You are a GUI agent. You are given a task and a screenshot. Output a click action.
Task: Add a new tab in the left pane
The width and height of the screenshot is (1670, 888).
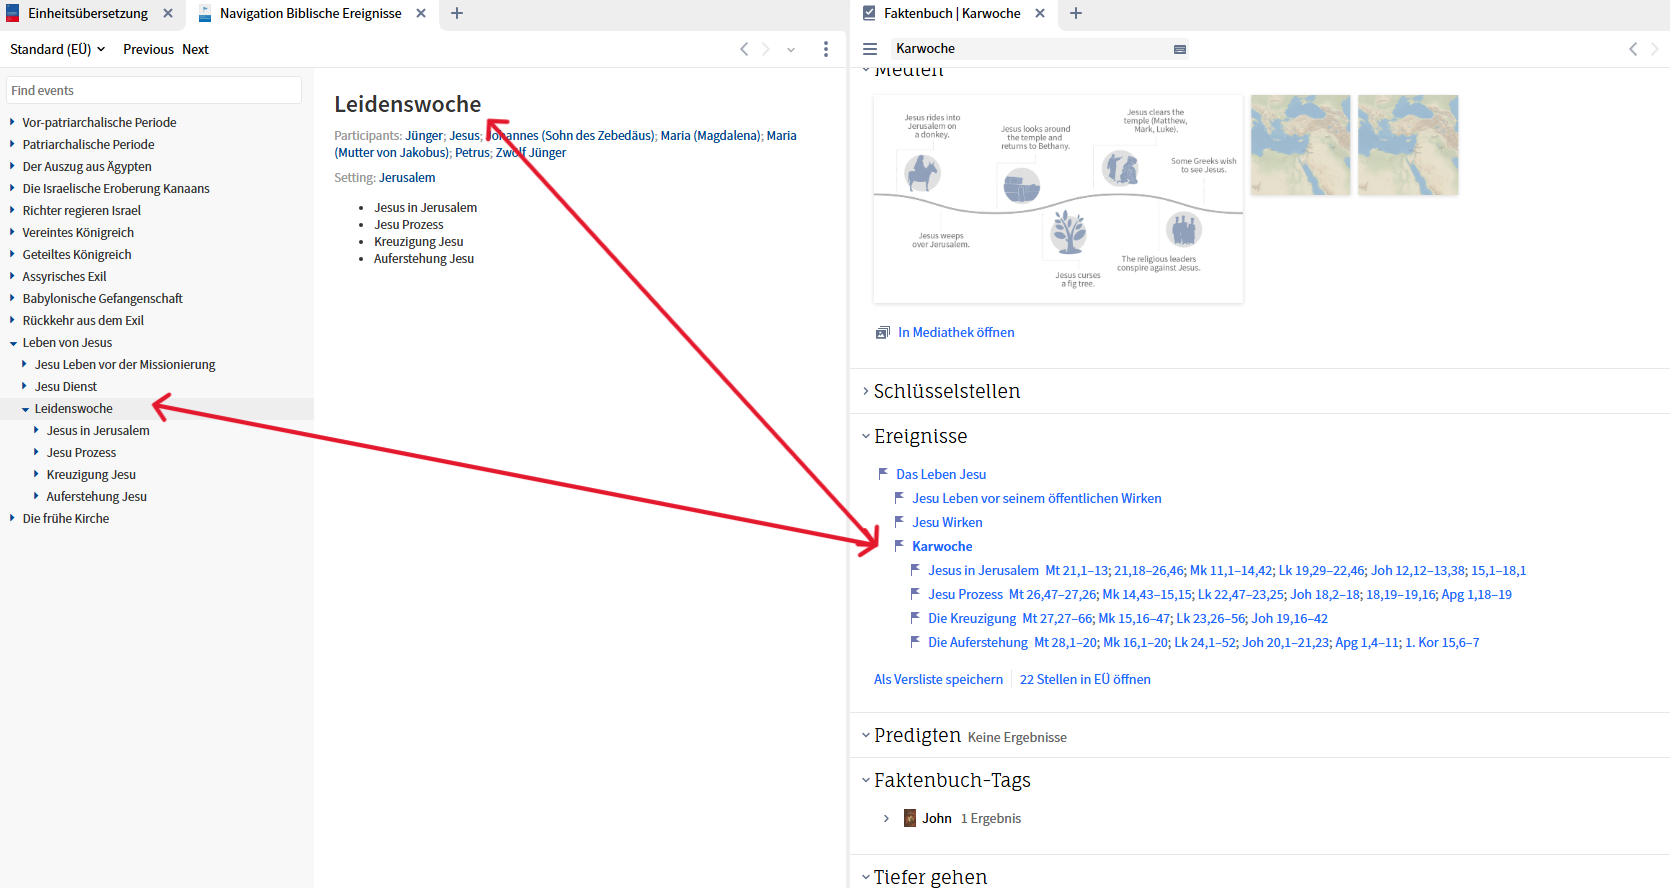[x=457, y=13]
